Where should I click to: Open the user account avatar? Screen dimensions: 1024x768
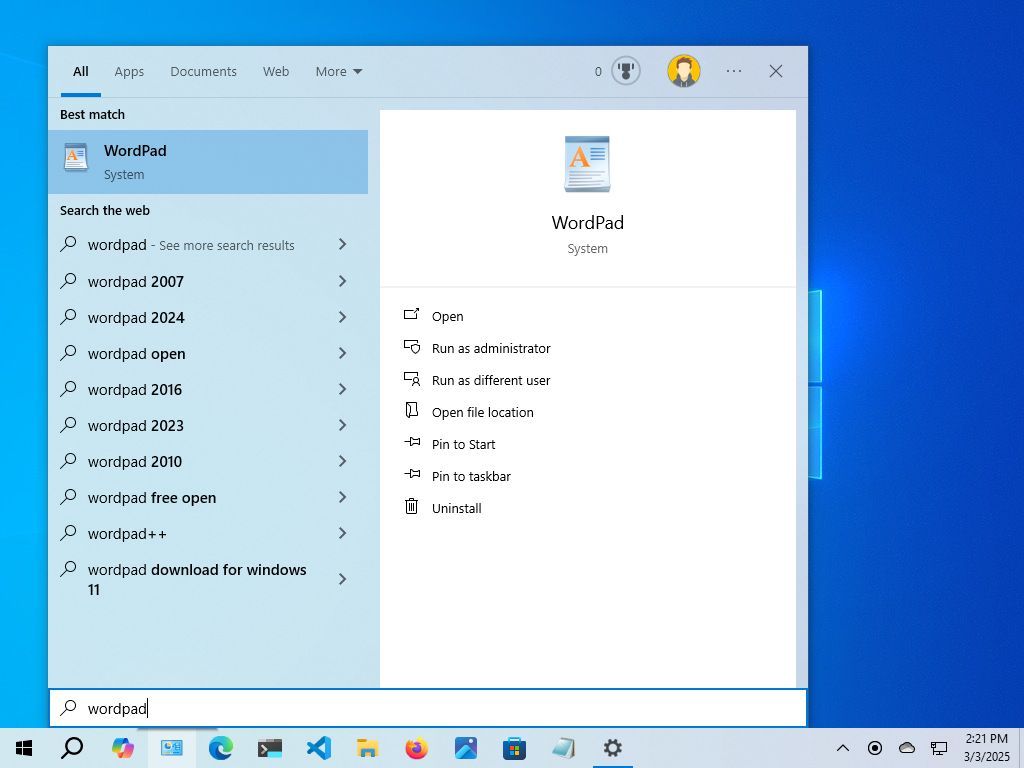pos(683,71)
